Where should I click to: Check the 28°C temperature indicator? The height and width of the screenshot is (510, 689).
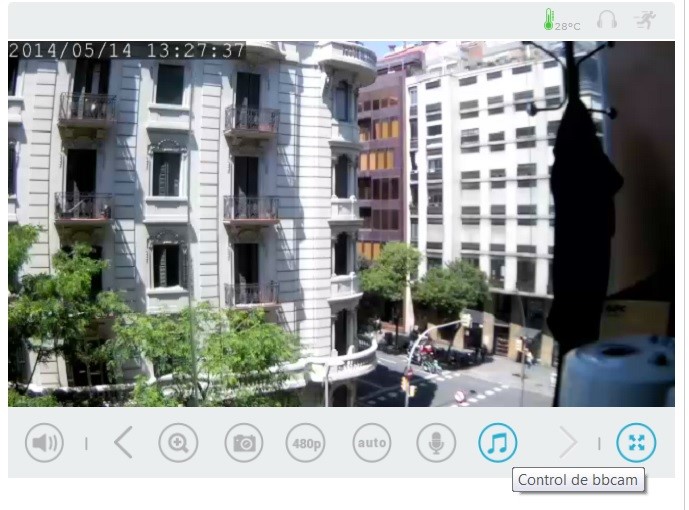tap(562, 20)
